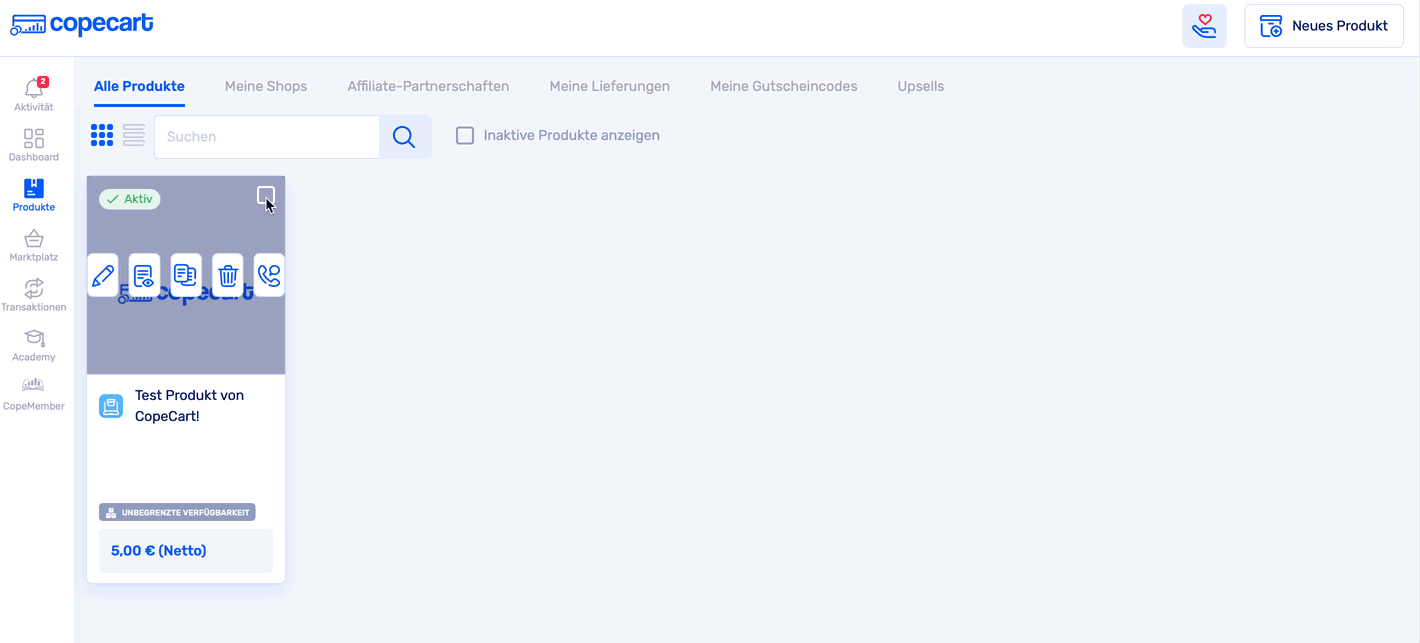Open Academy from the sidebar
The width and height of the screenshot is (1420, 643).
click(x=34, y=345)
